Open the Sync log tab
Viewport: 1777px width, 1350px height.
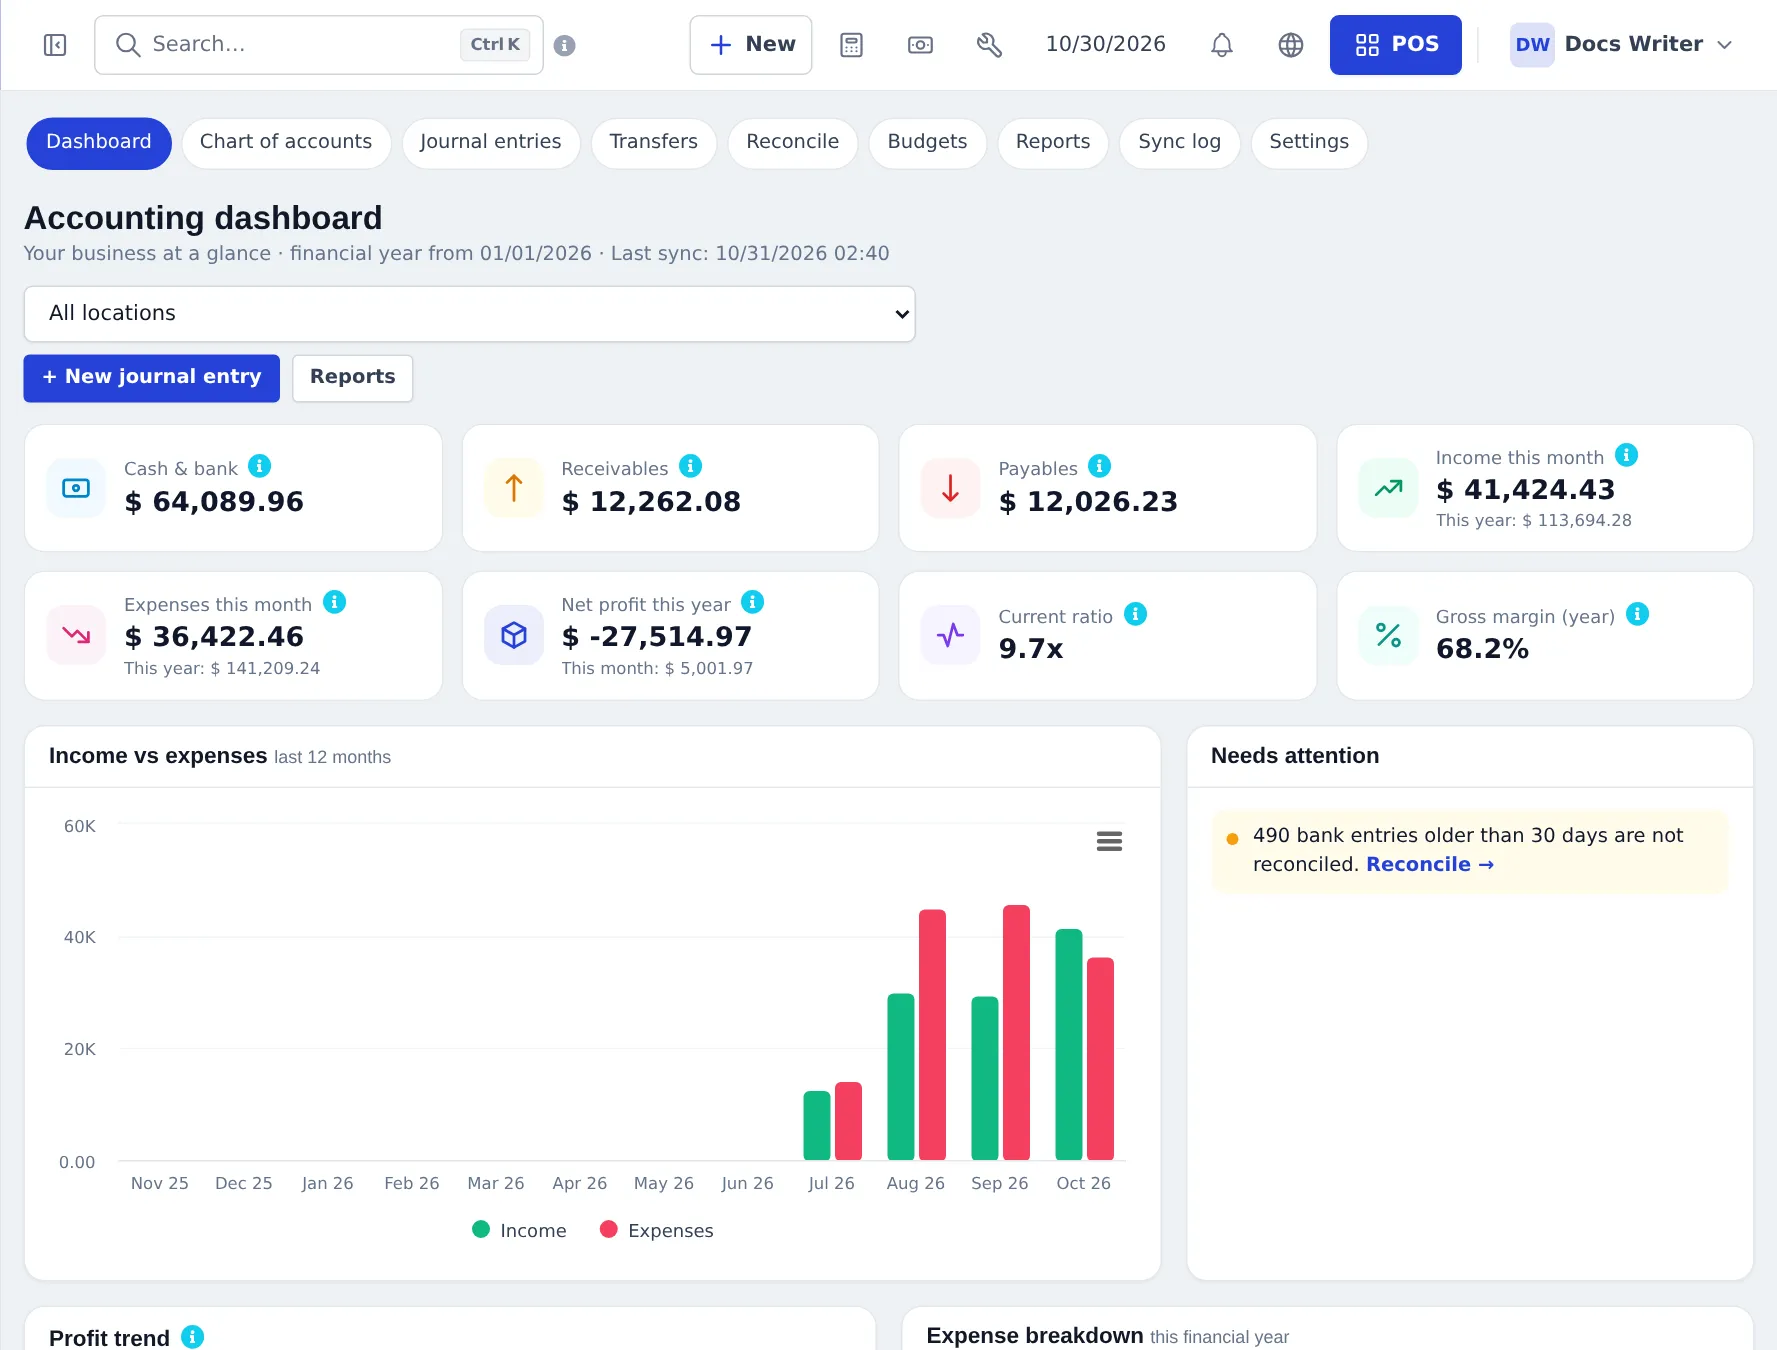(x=1180, y=142)
